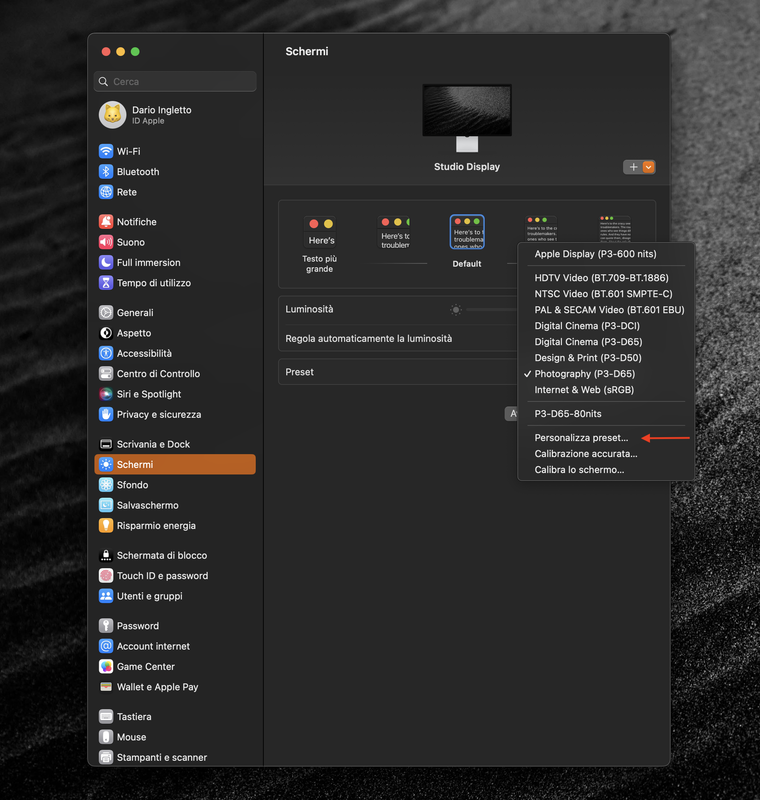
Task: Open Wallet e Apple Pay icon
Action: (x=106, y=687)
